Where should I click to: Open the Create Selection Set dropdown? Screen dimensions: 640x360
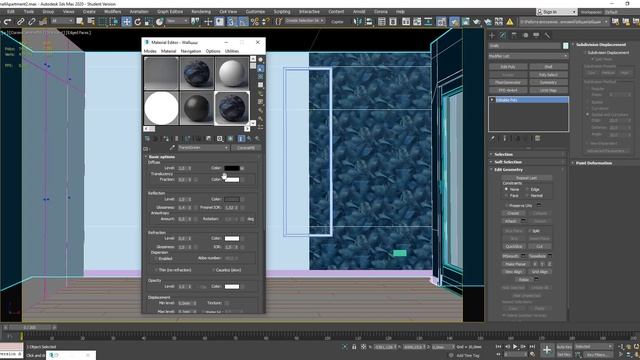click(x=304, y=21)
